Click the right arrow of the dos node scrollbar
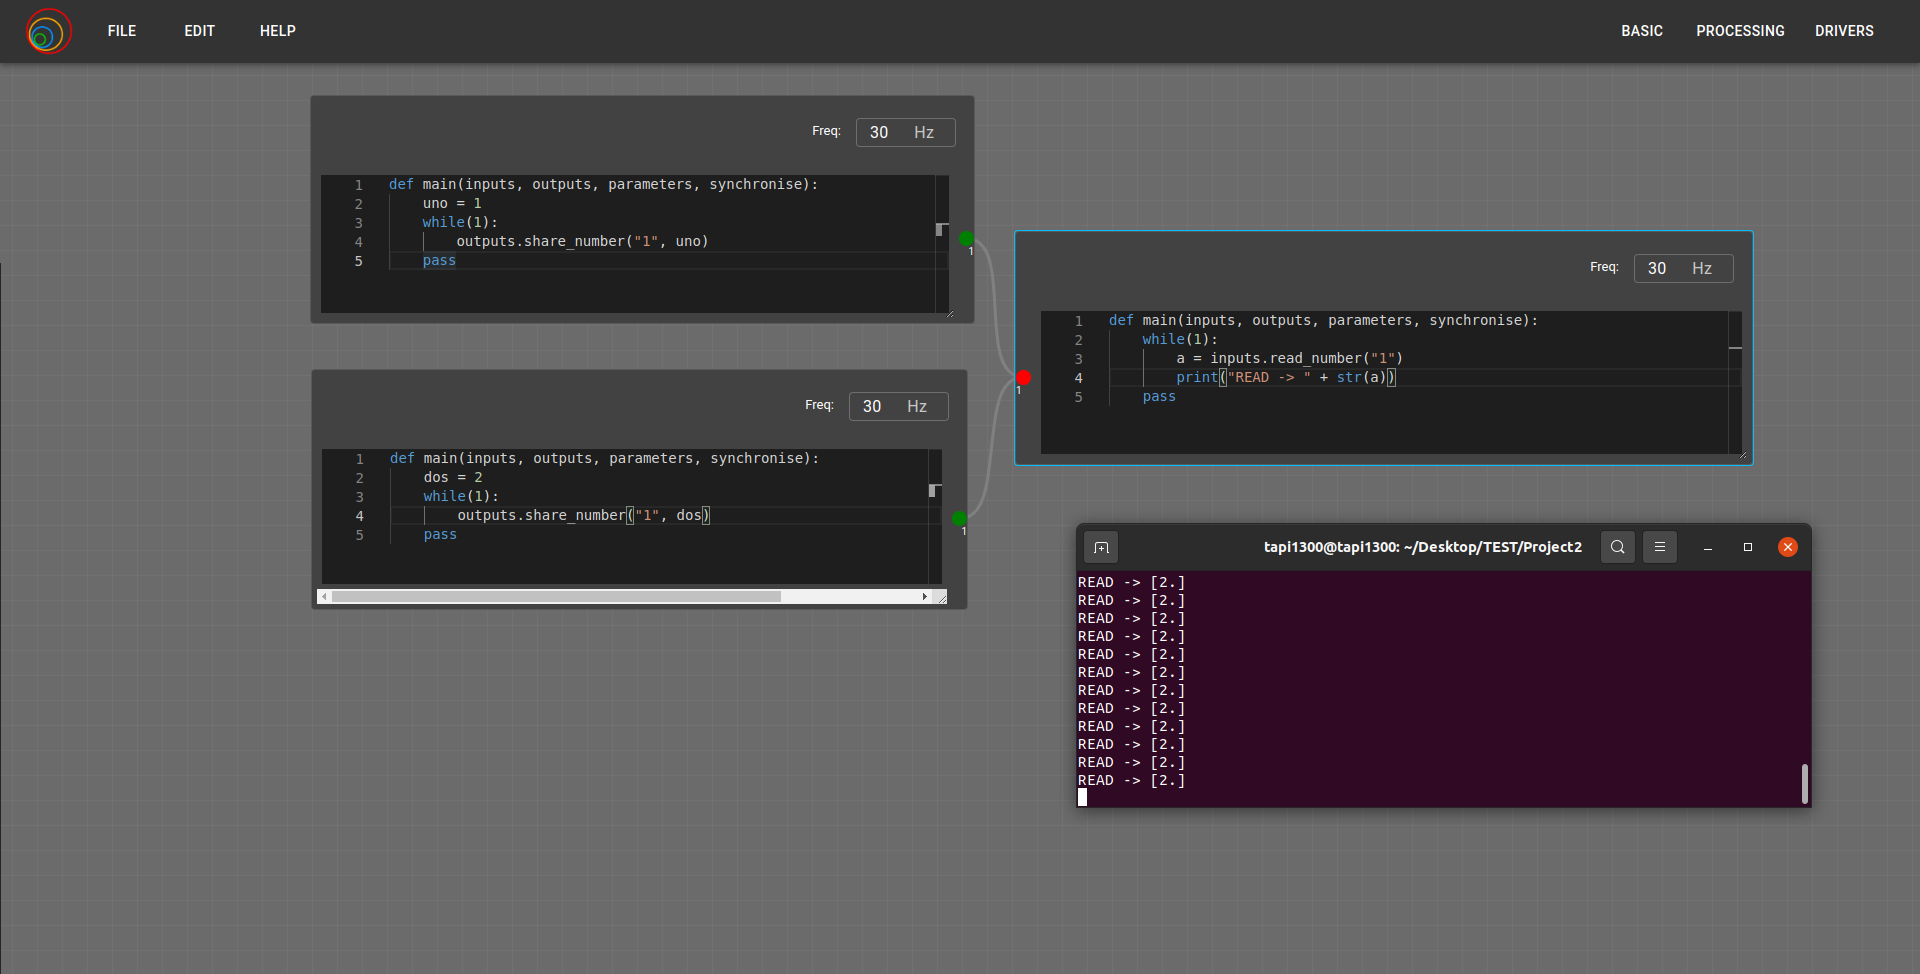The width and height of the screenshot is (1920, 974). (x=925, y=596)
